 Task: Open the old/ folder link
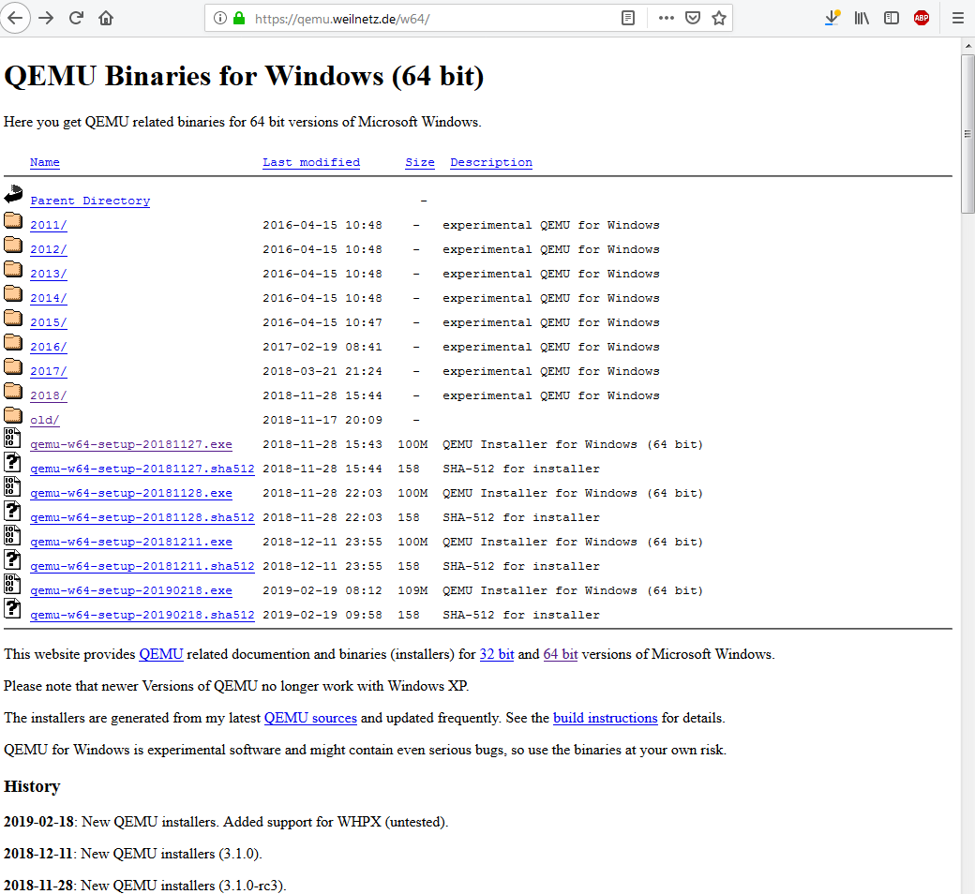(45, 420)
